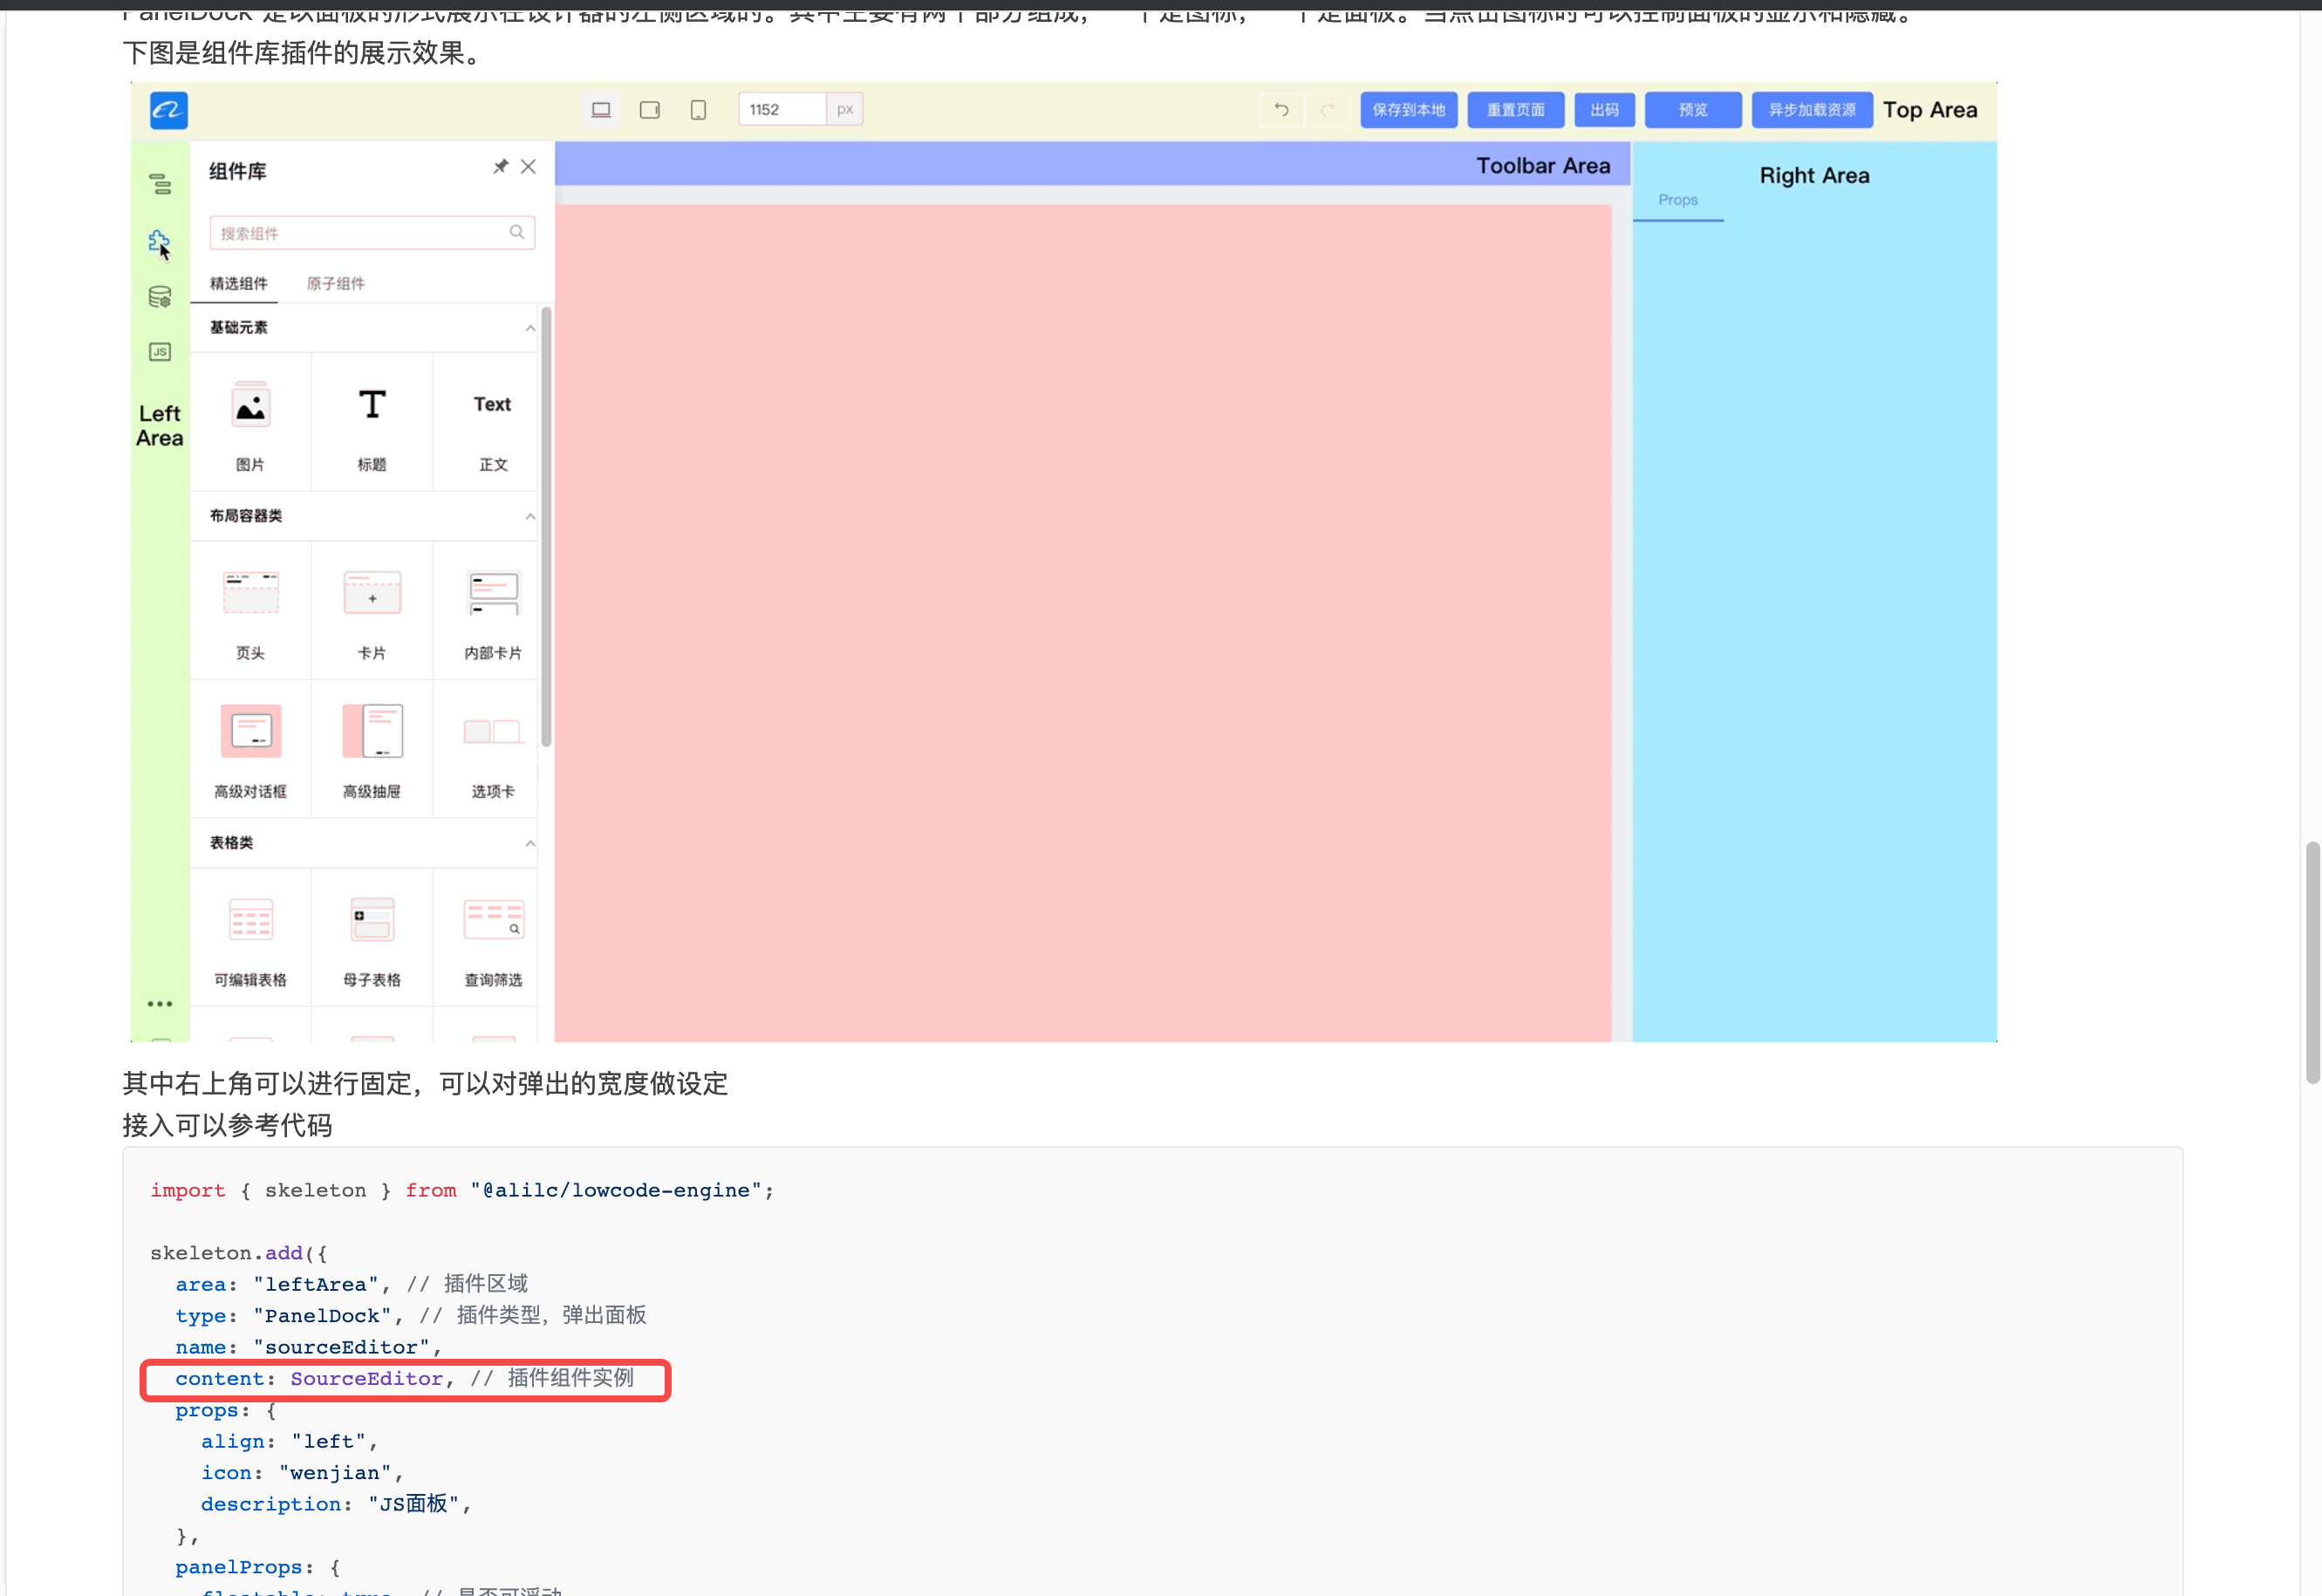Select the Props tab in Right Area
2322x1596 pixels.
click(1677, 199)
